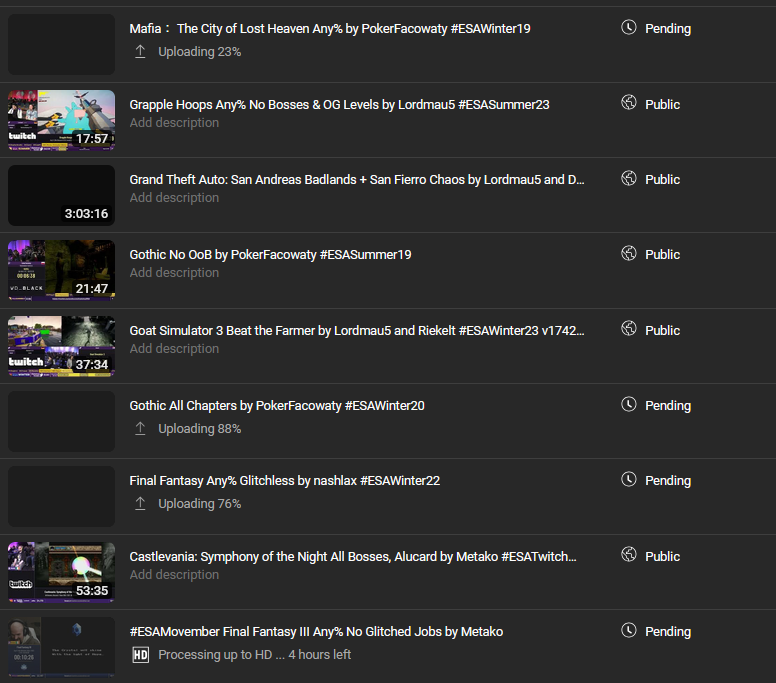
Task: Click the public globe icon for Gothic No OoB
Action: click(x=629, y=253)
